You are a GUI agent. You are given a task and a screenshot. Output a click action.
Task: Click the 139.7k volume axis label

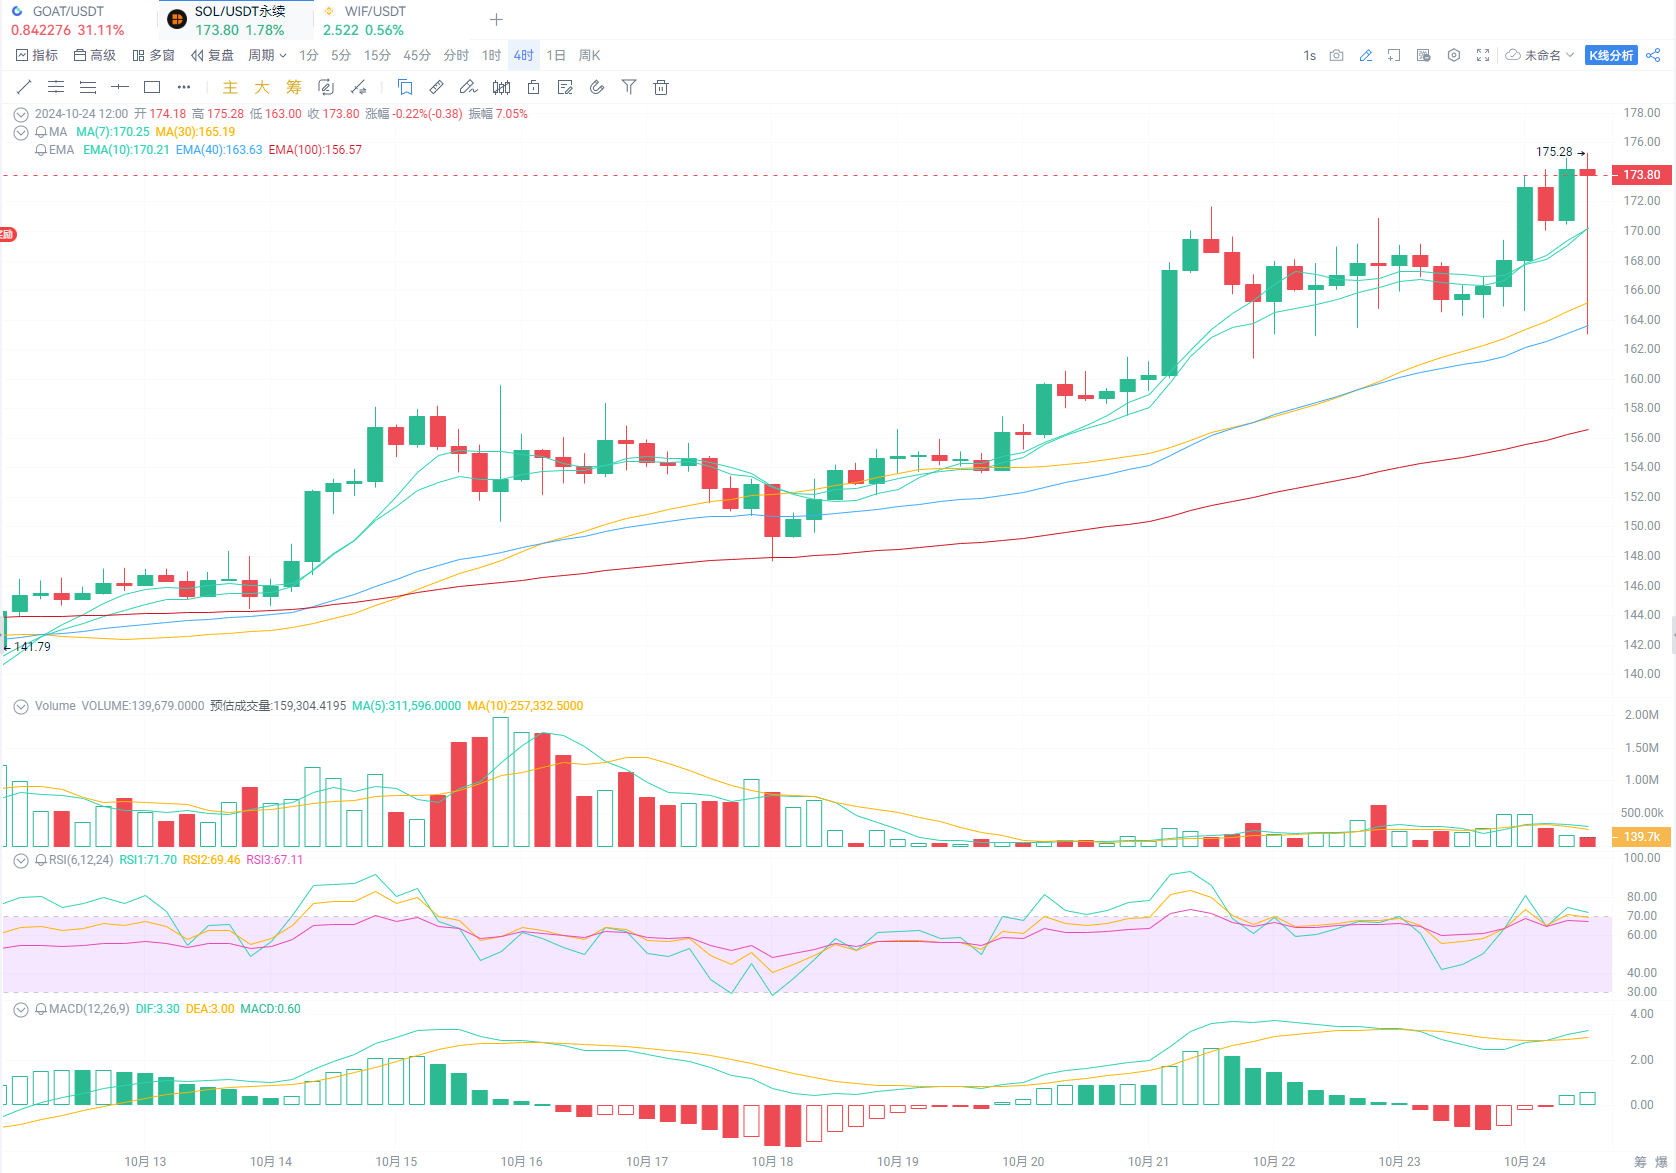click(1641, 837)
